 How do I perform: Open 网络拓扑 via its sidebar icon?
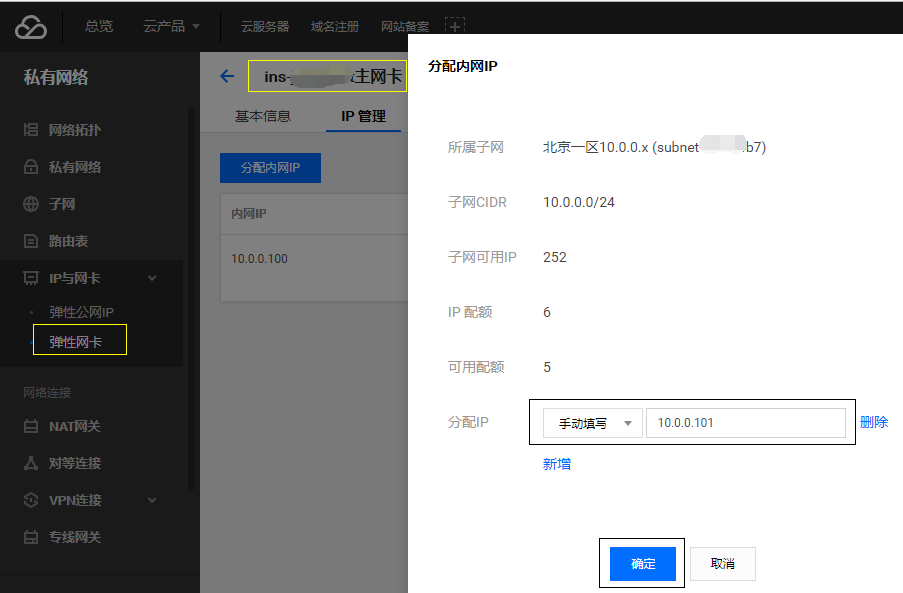click(x=31, y=130)
